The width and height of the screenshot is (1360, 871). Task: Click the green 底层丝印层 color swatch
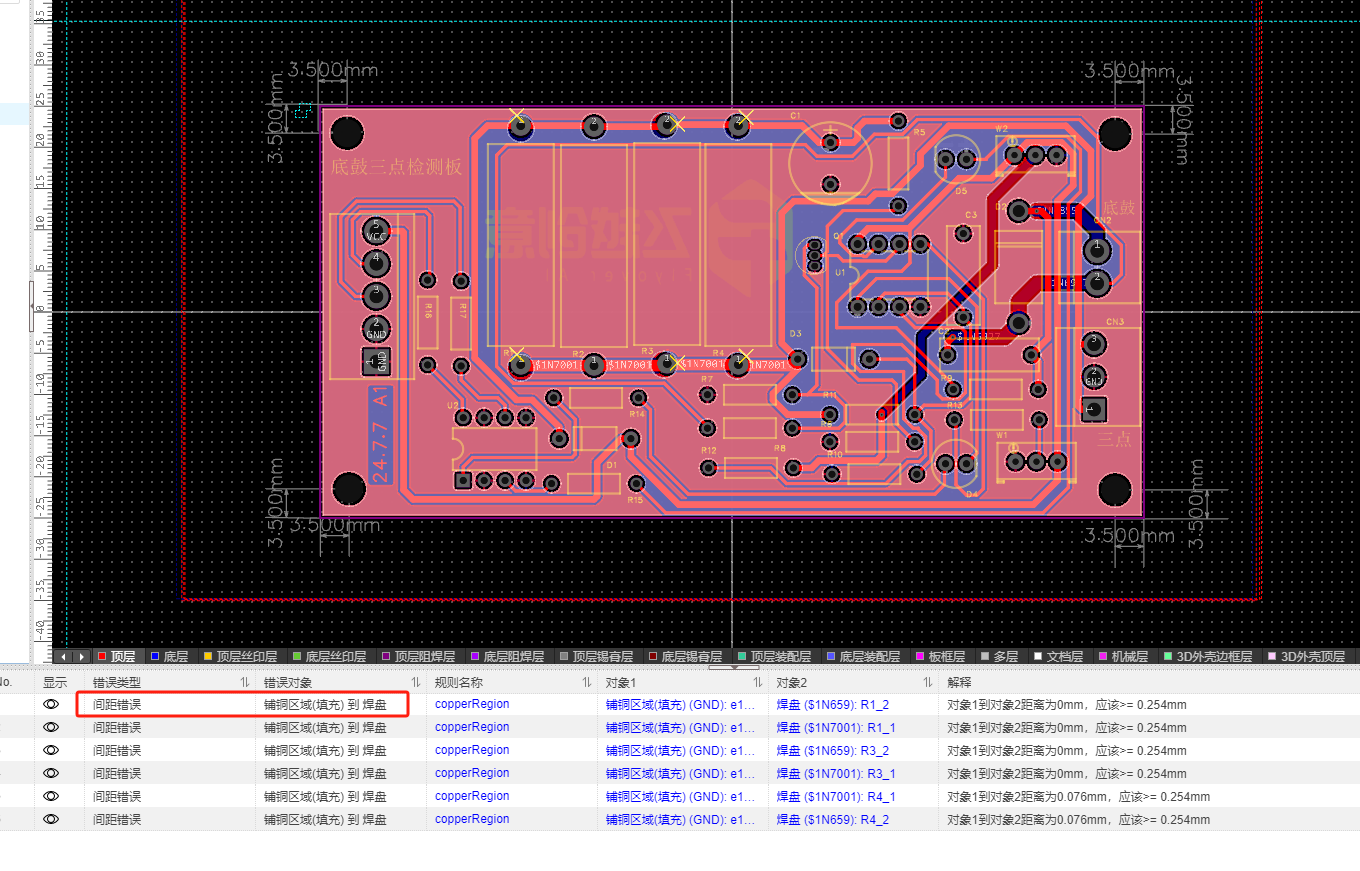(x=296, y=657)
